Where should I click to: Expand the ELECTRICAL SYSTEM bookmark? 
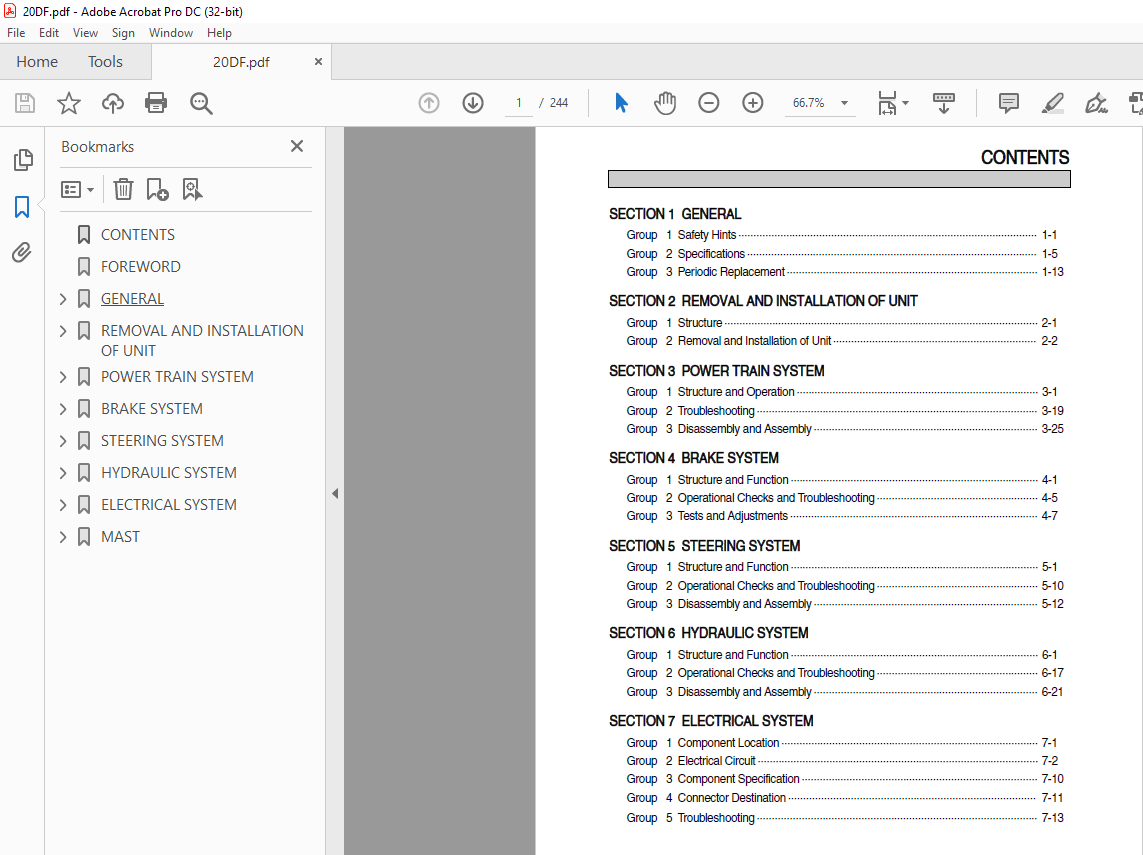click(63, 505)
